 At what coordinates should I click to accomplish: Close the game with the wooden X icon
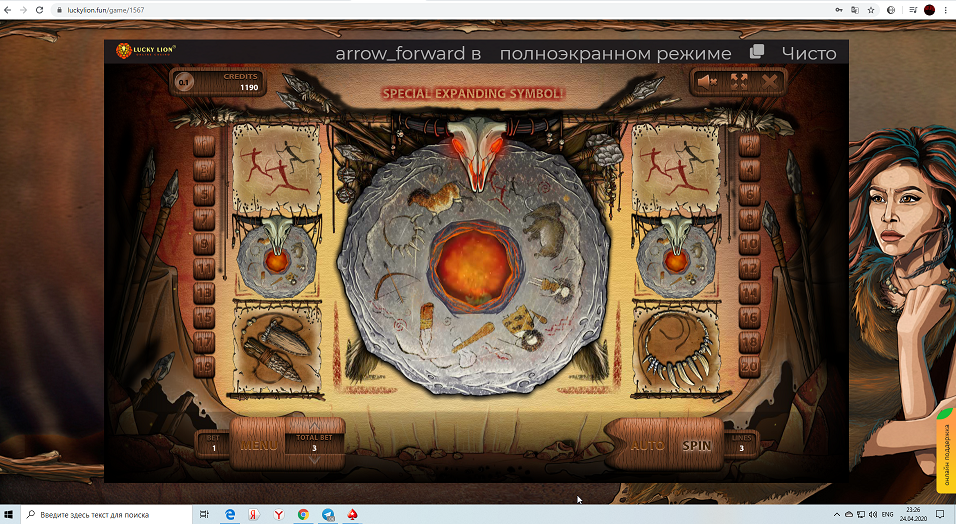coord(769,81)
